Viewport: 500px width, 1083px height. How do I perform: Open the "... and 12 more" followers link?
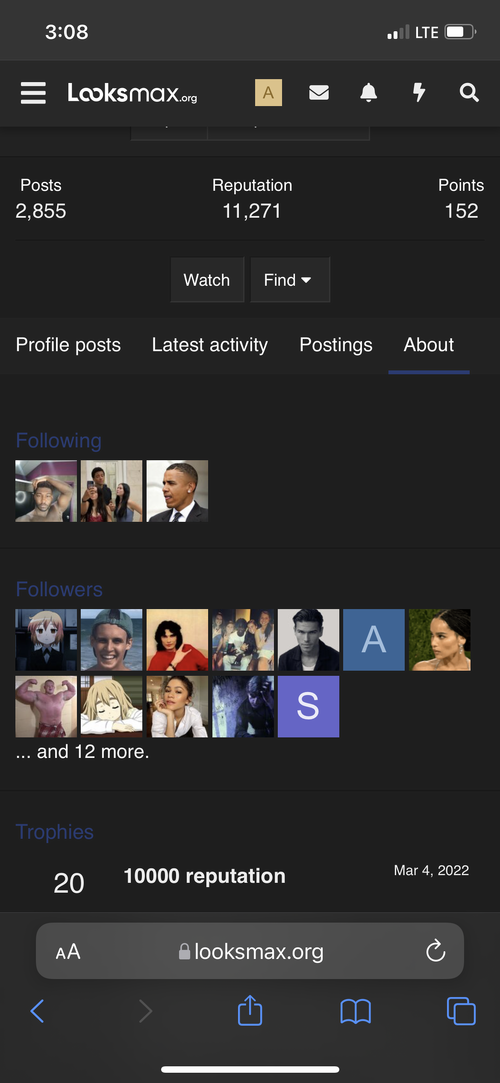coord(82,751)
